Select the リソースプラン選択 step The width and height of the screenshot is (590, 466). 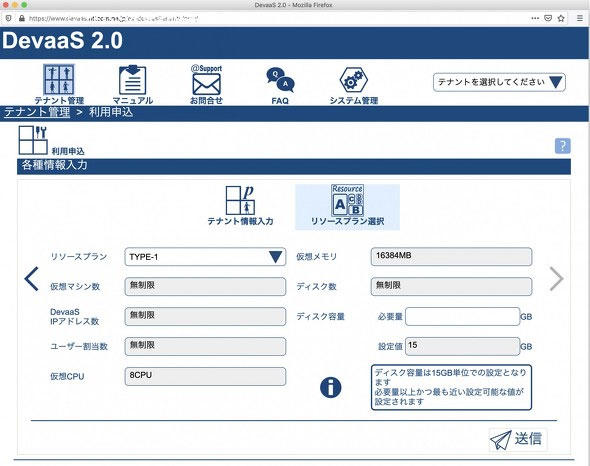pyautogui.click(x=347, y=206)
